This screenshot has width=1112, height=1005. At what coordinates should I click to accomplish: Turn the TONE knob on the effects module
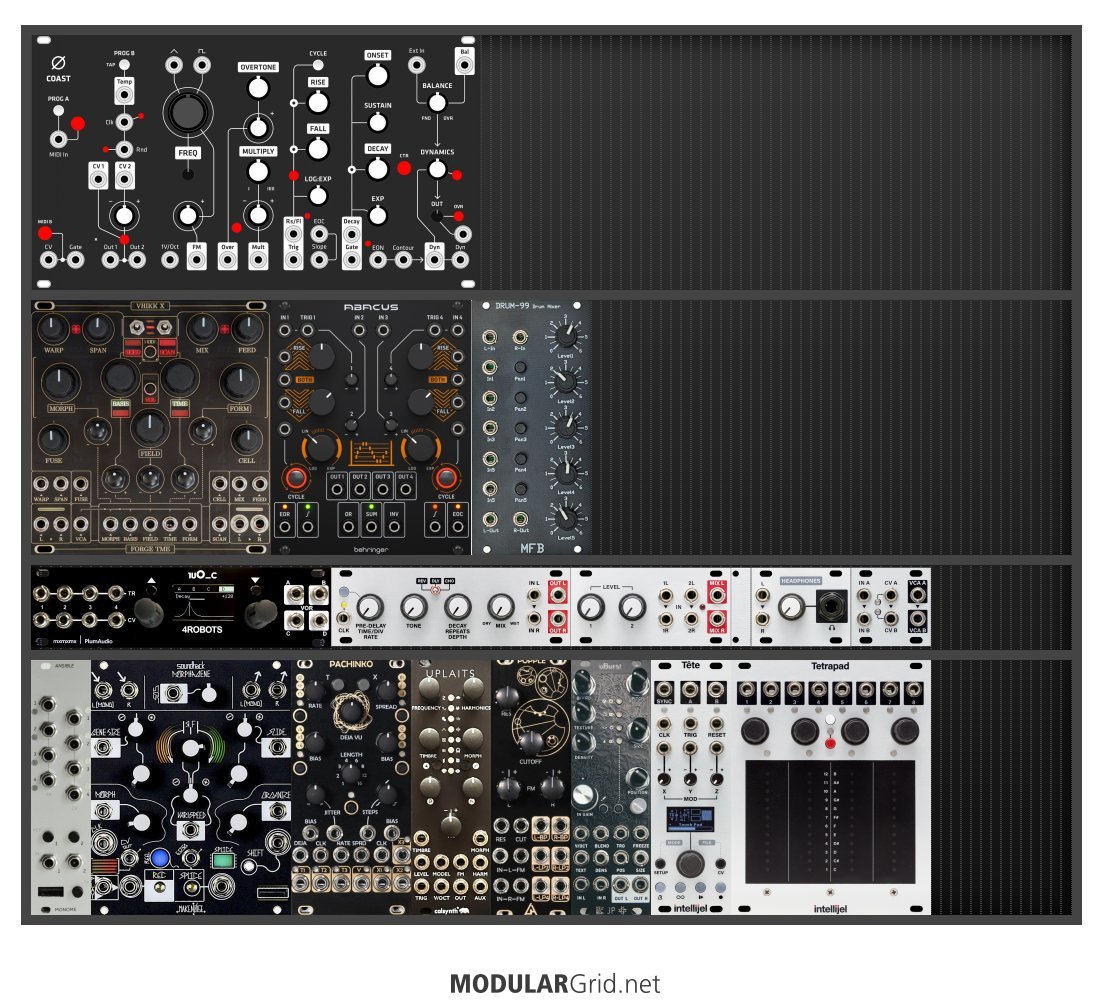(x=413, y=607)
